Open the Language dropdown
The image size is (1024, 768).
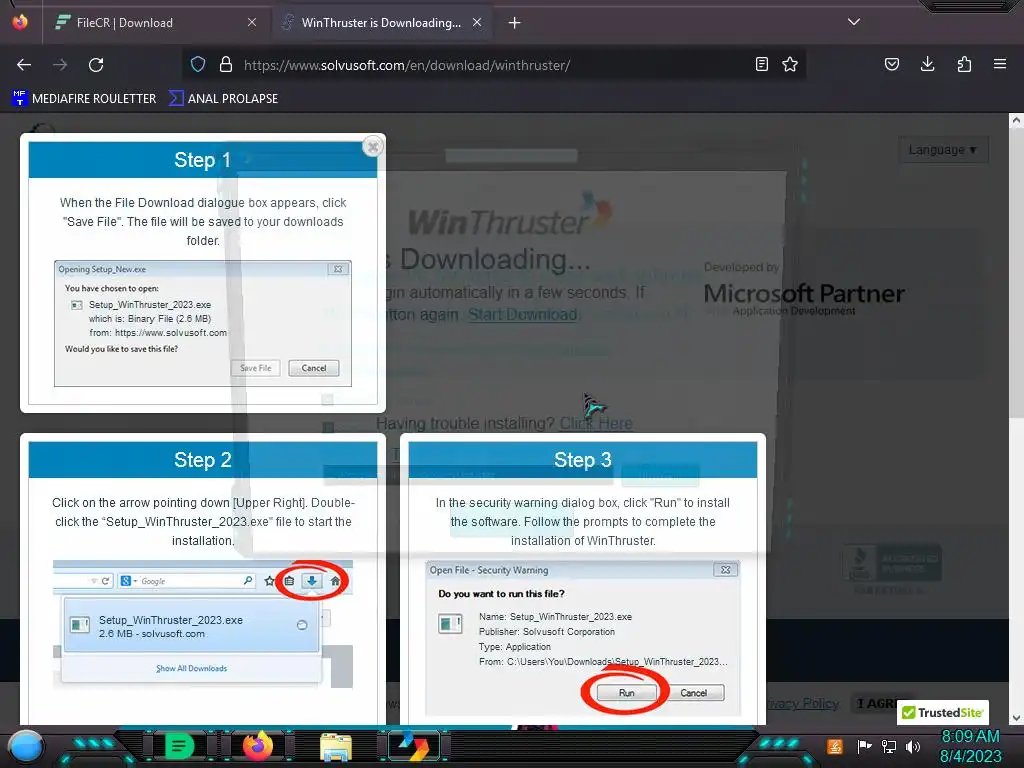[x=943, y=150]
